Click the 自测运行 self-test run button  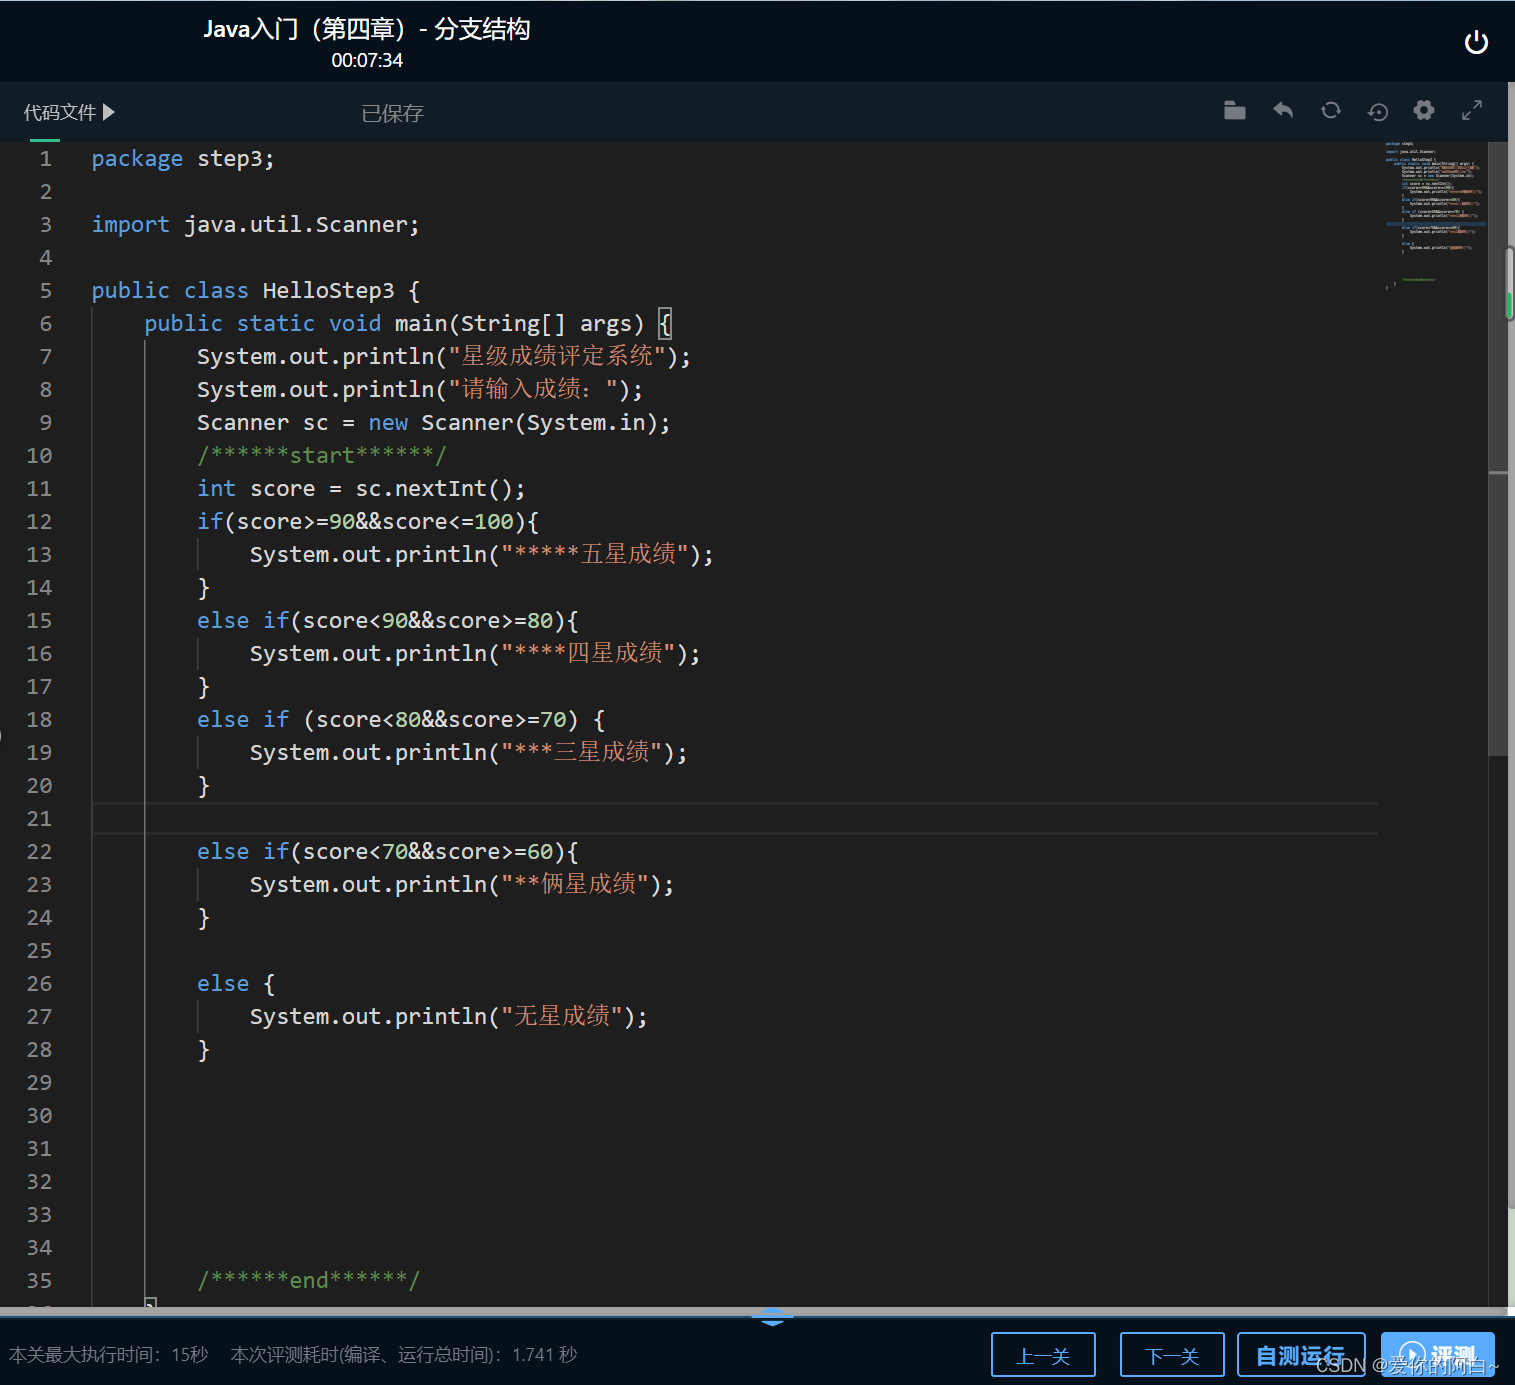coord(1301,1355)
